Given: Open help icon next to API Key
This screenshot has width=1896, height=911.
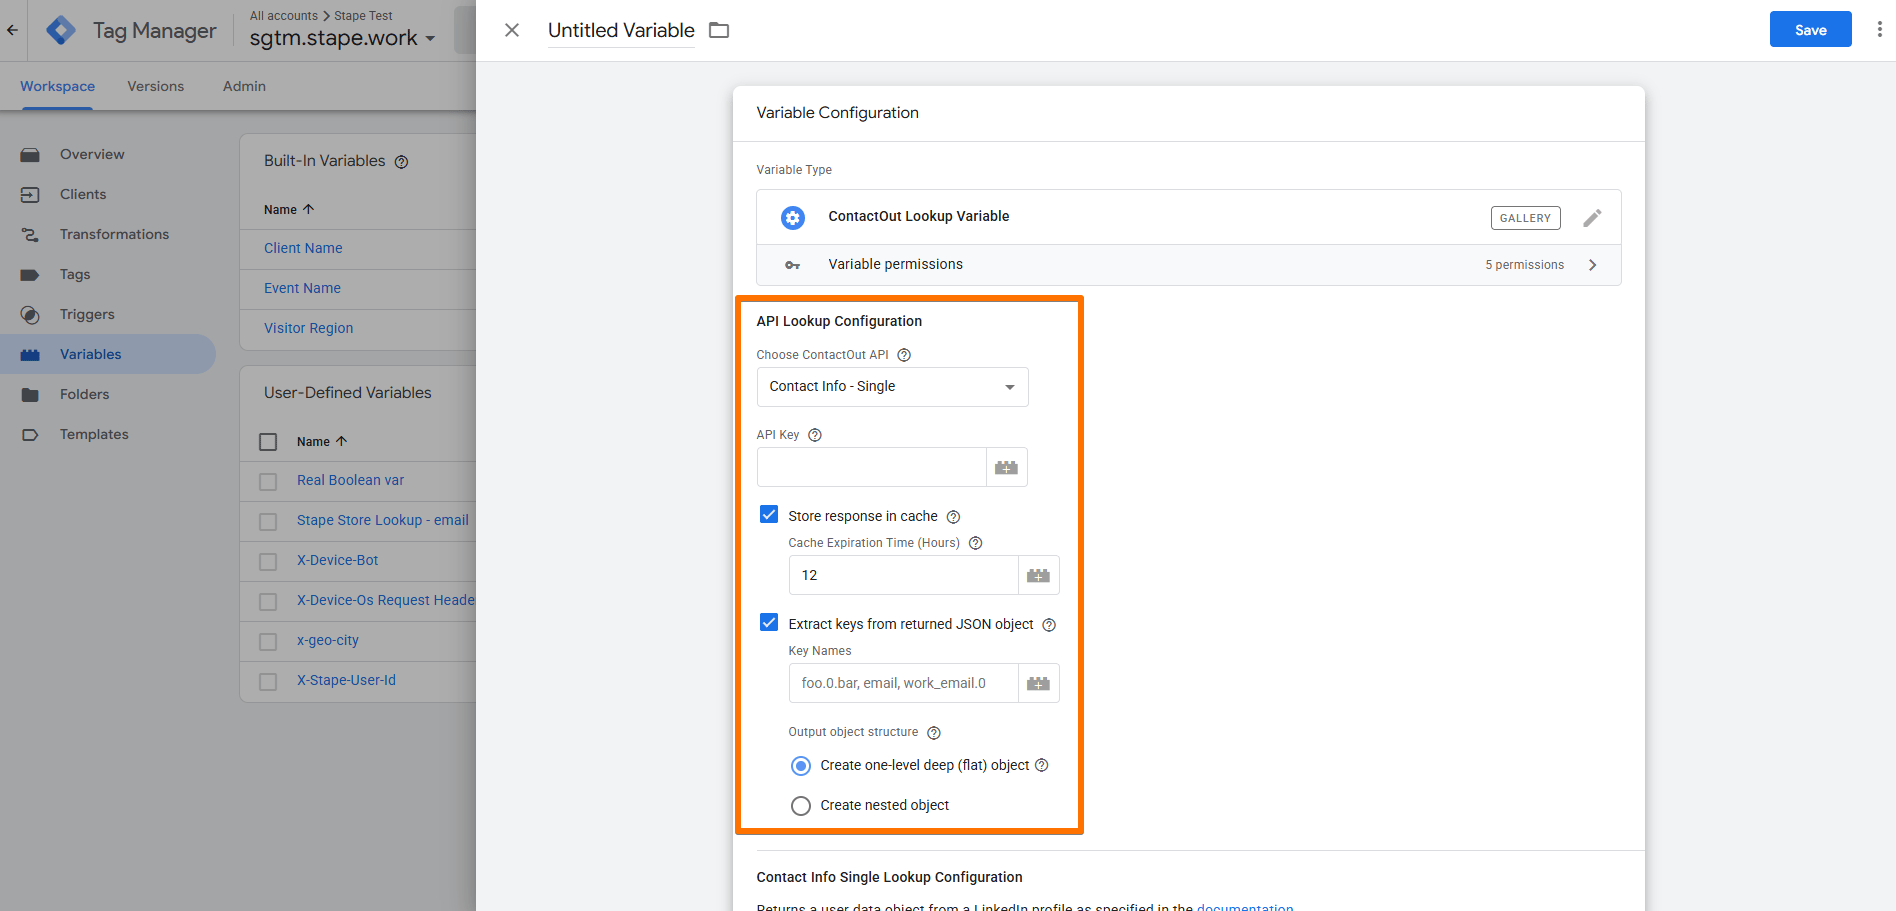Looking at the screenshot, I should point(815,435).
